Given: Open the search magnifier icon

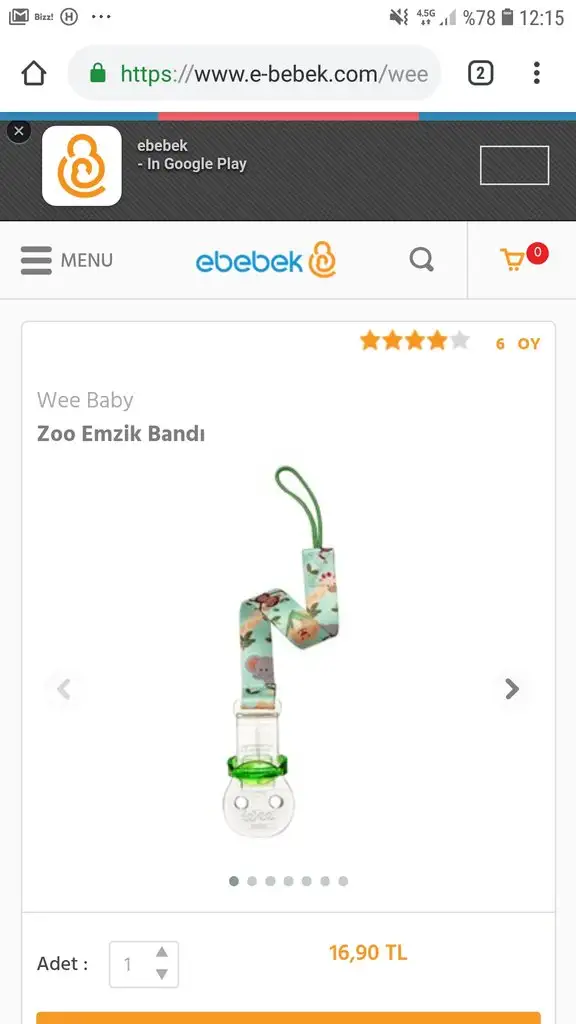Looking at the screenshot, I should (x=422, y=260).
